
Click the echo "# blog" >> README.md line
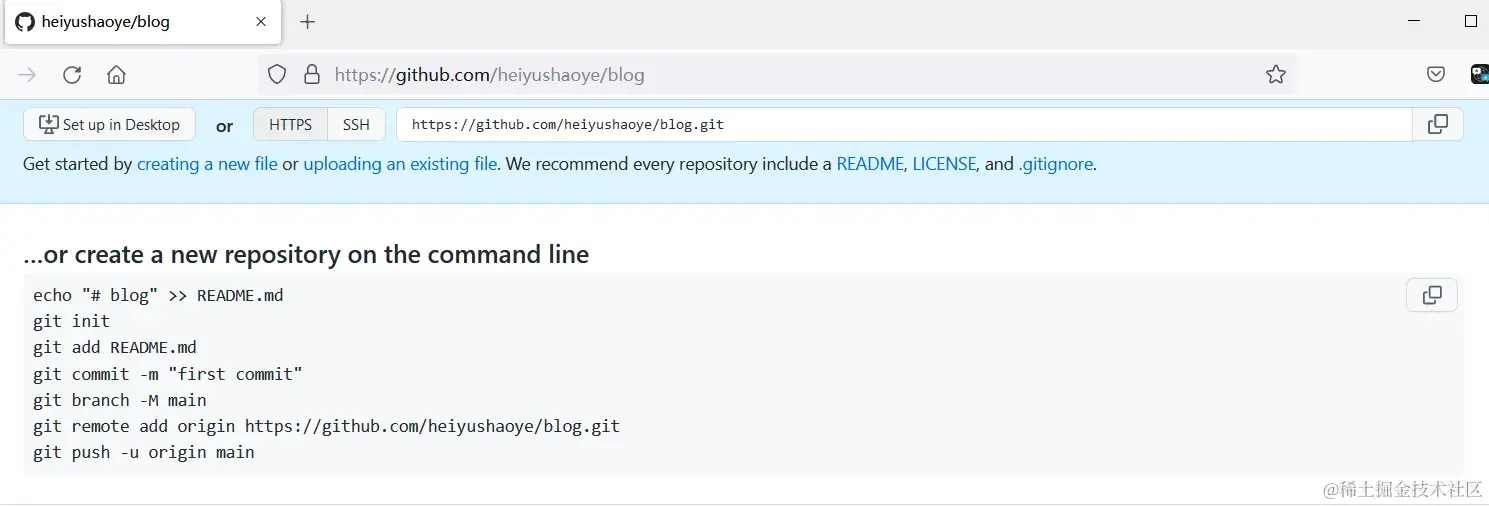158,295
